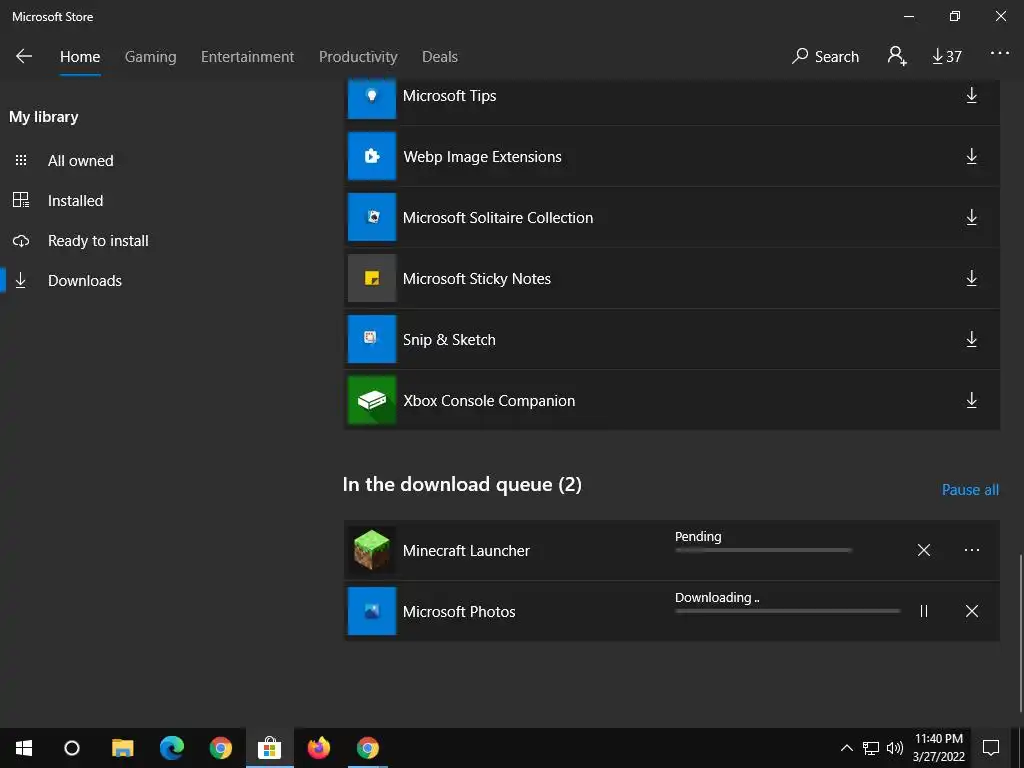Cancel the Minecraft Launcher download
This screenshot has height=768, width=1024.
[x=923, y=550]
